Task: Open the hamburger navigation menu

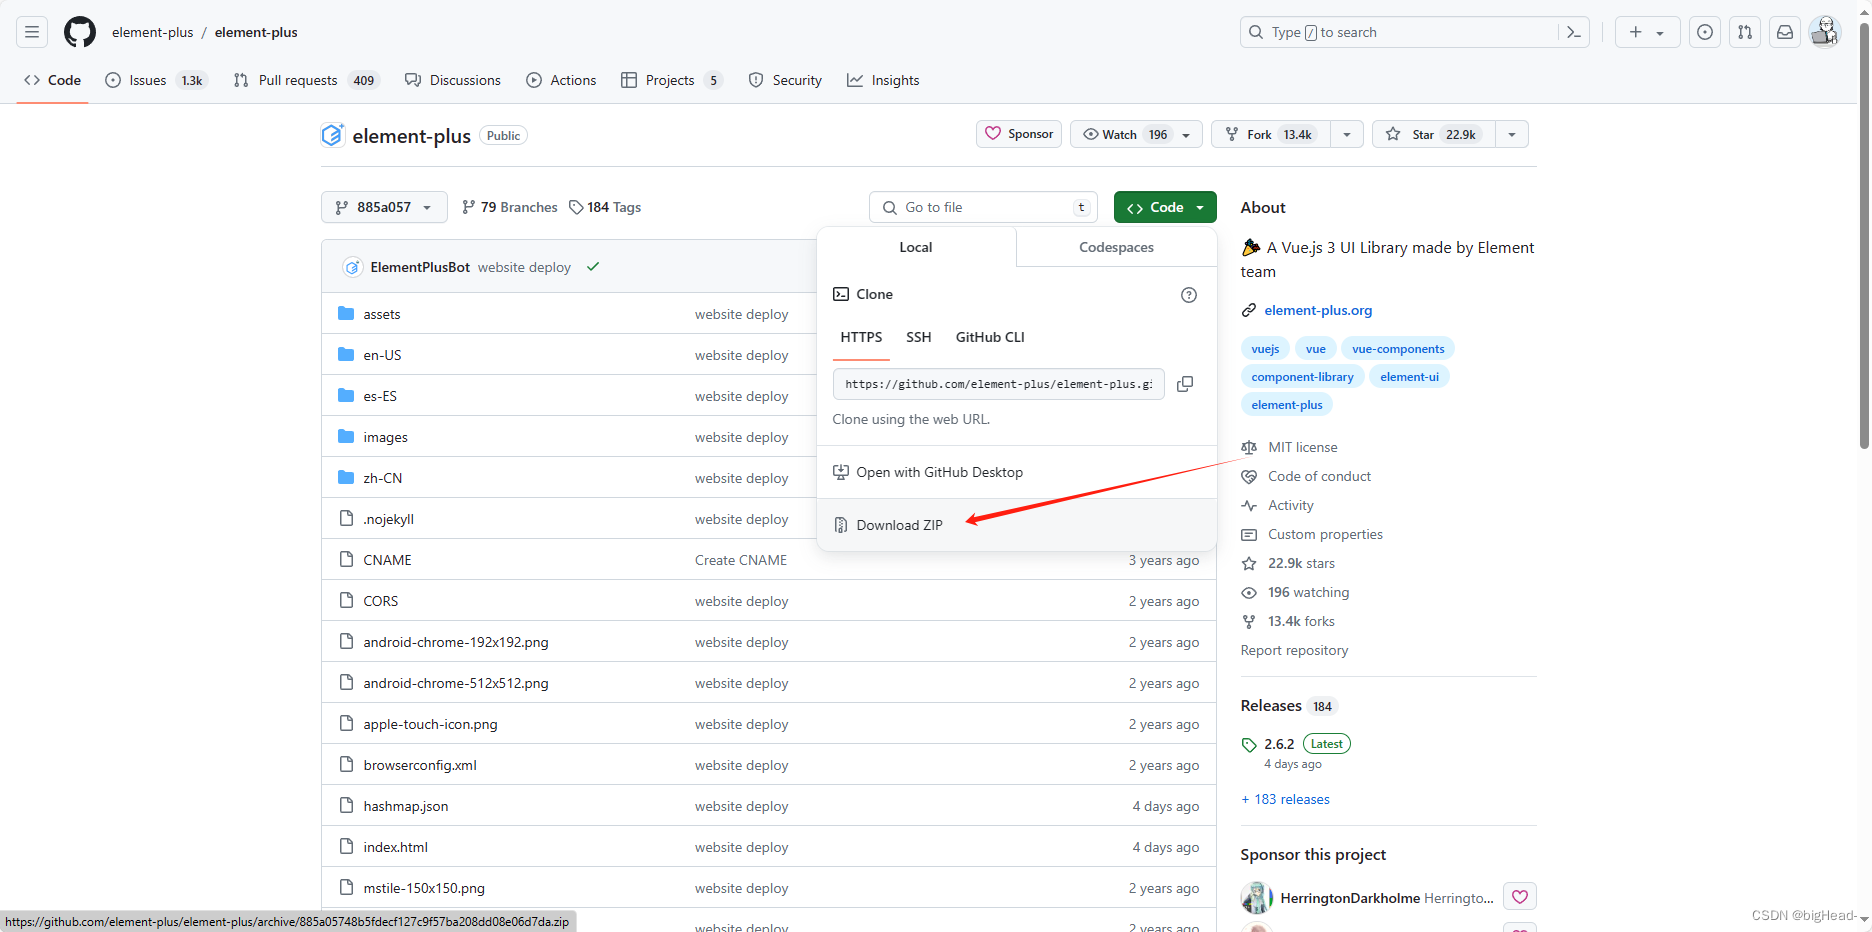Action: pyautogui.click(x=32, y=32)
